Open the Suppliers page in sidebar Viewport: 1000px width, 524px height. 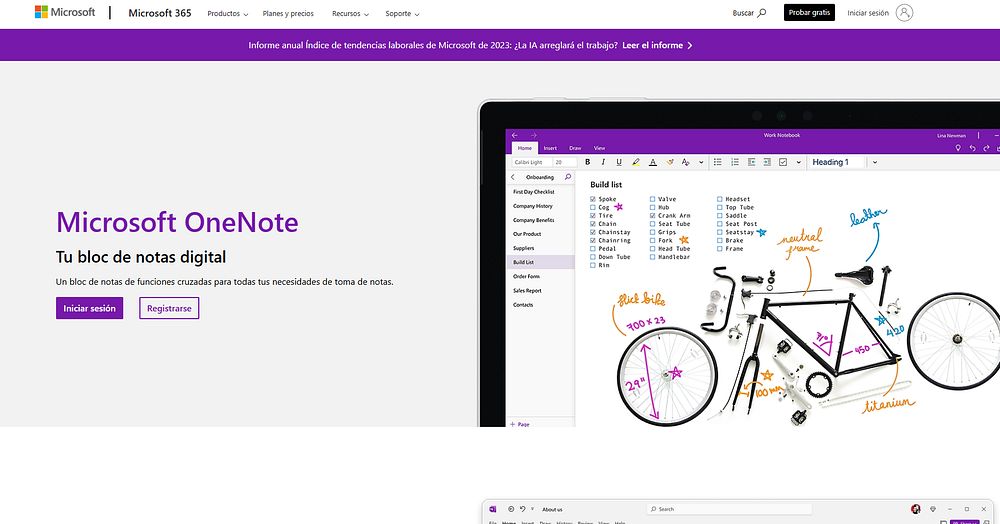(524, 248)
